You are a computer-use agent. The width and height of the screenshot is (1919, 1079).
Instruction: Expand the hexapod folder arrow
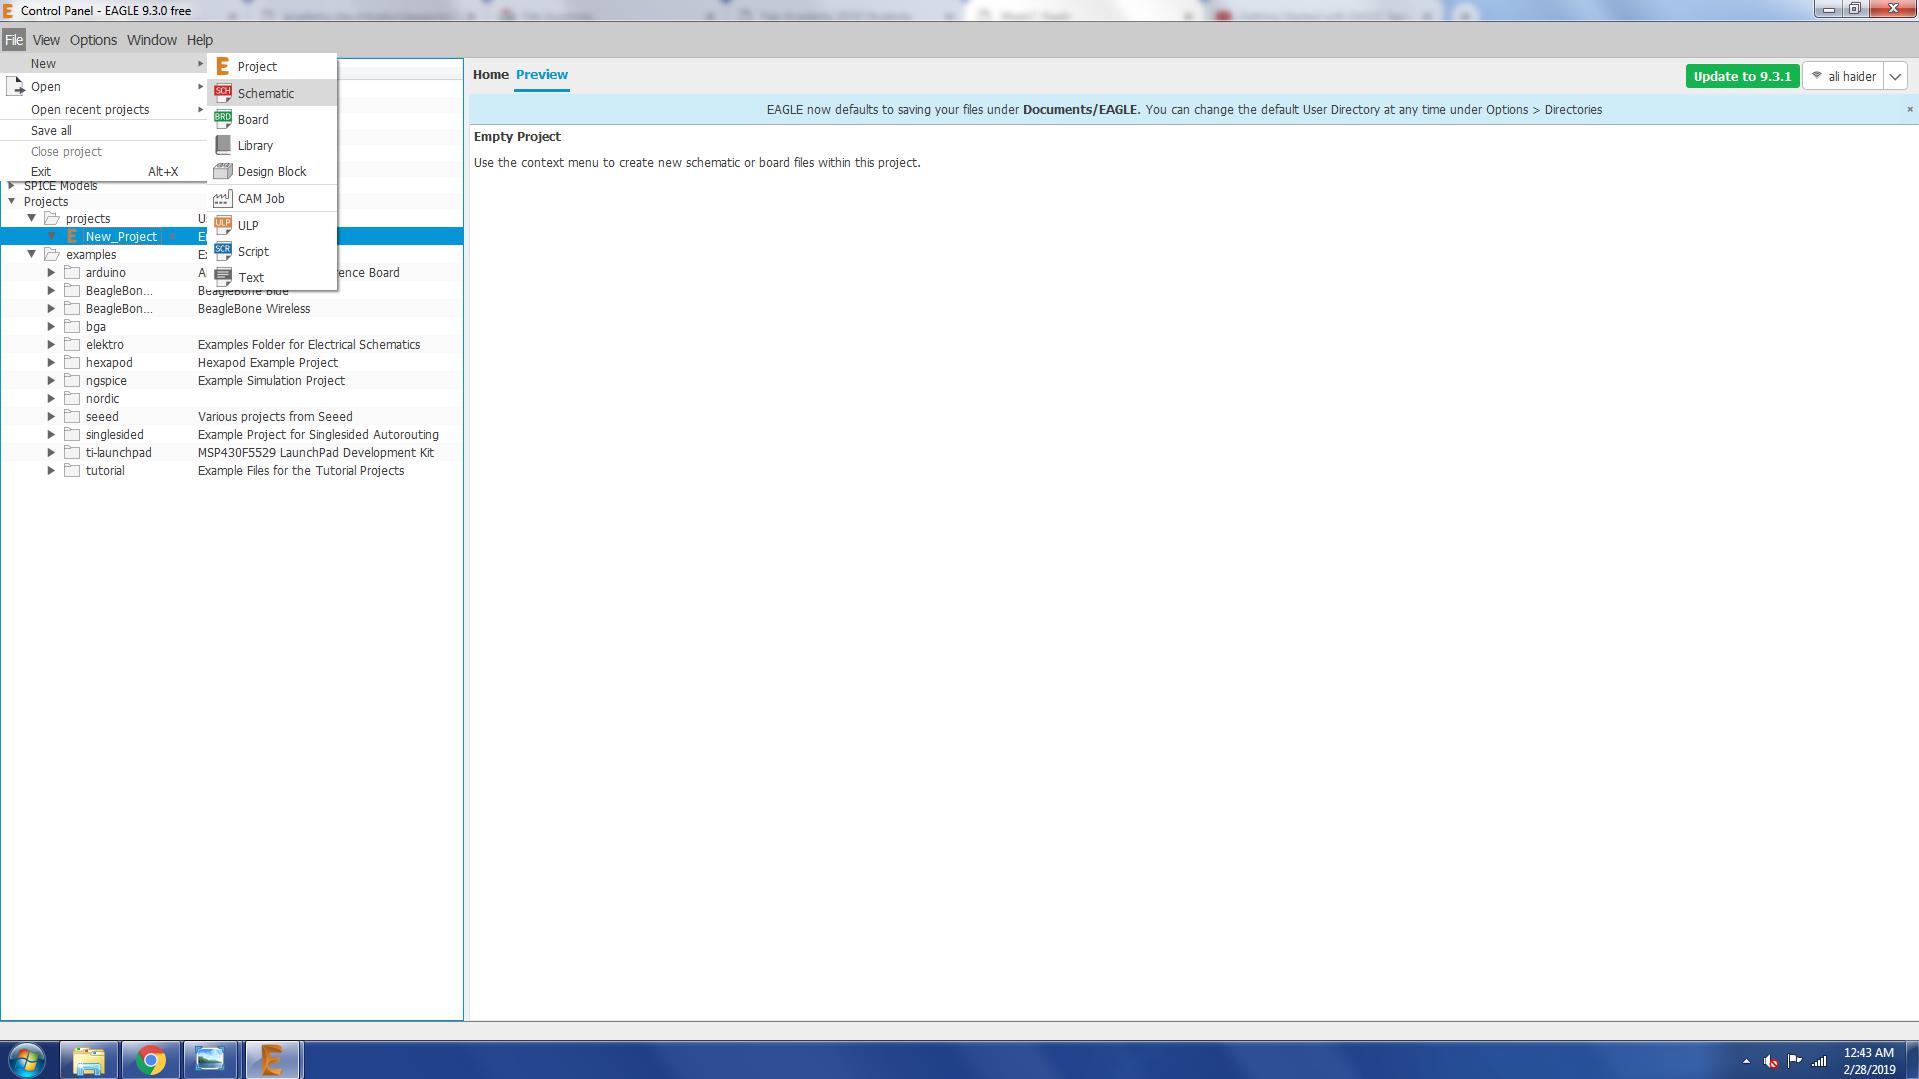pyautogui.click(x=52, y=362)
